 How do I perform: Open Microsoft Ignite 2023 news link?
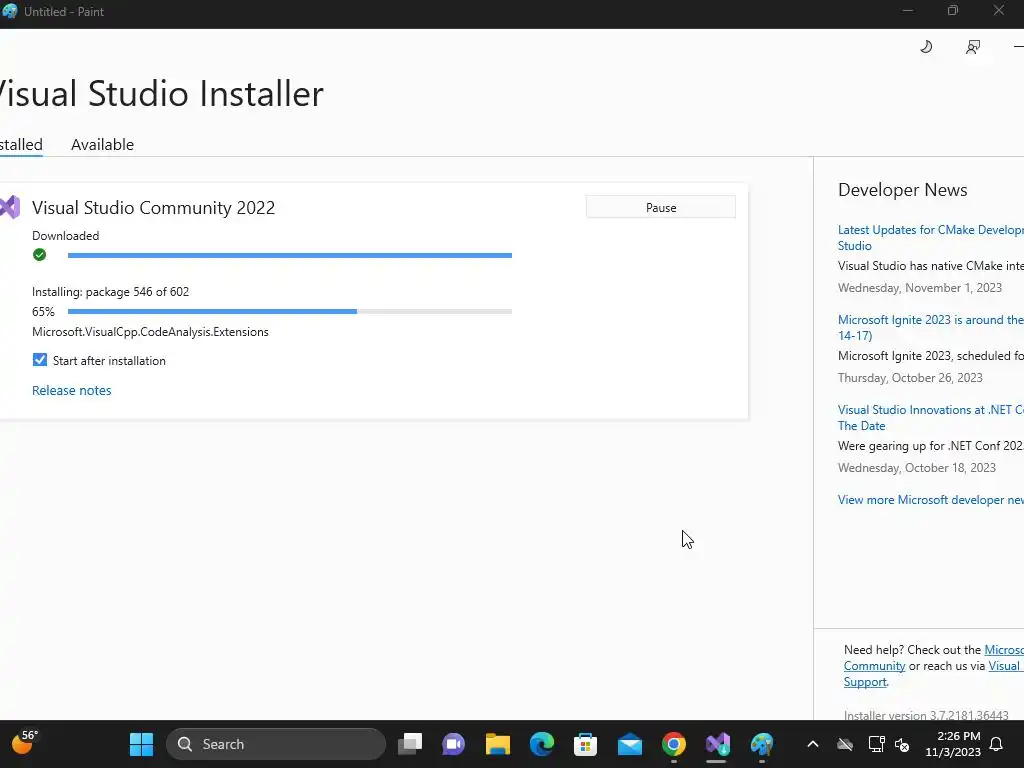pos(931,328)
